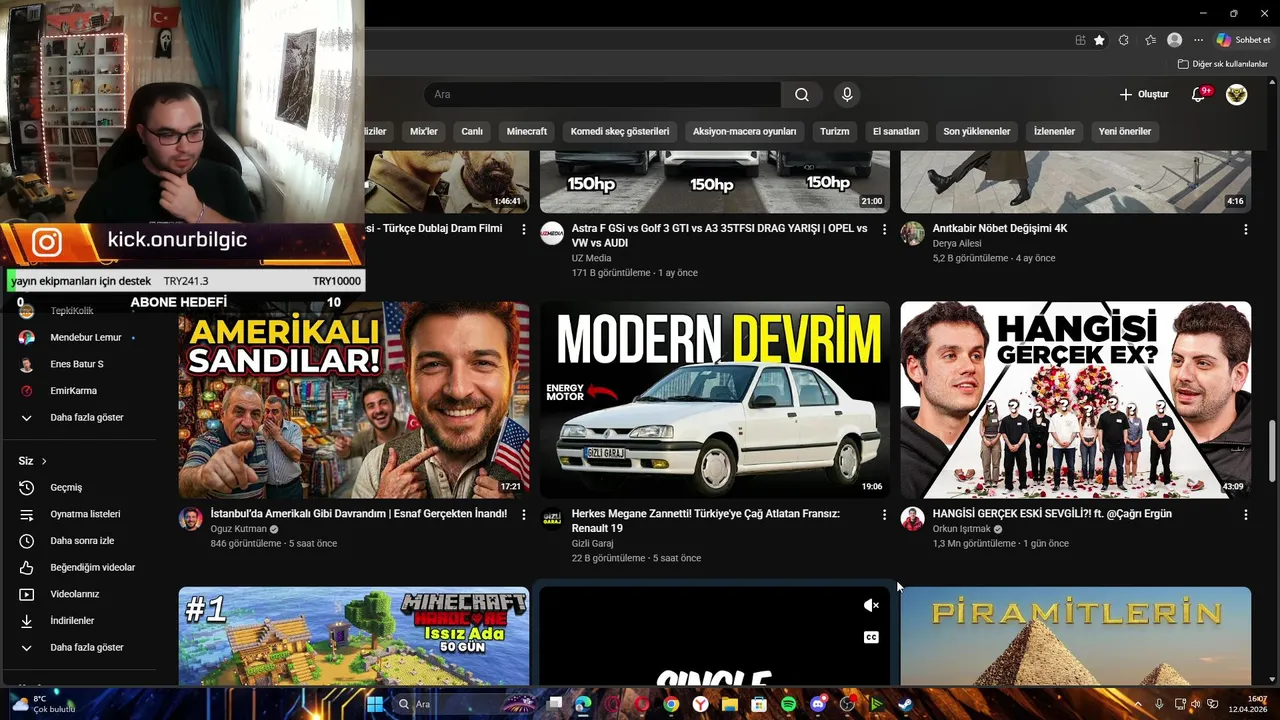This screenshot has width=1280, height=720.
Task: Open Orkun Işıtmak channel link
Action: coord(961,529)
